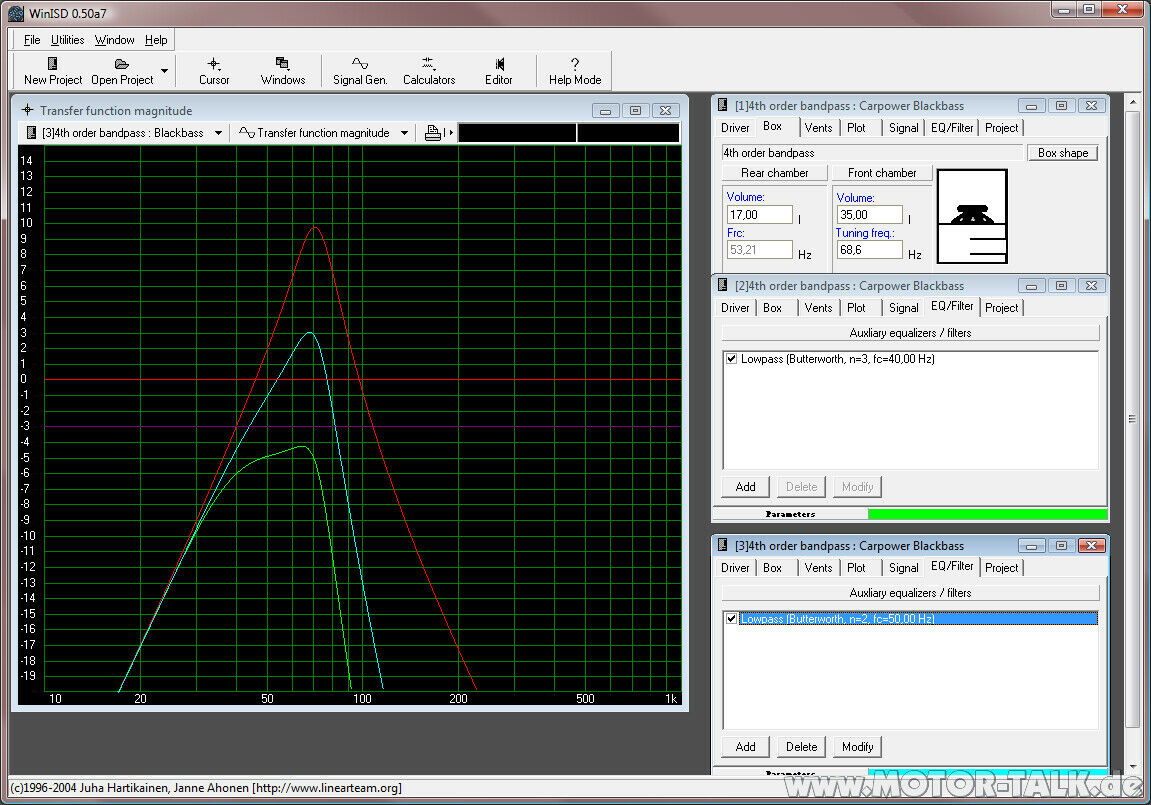Open the Transfer function magnitude graph type dropdown
This screenshot has width=1151, height=805.
(404, 133)
